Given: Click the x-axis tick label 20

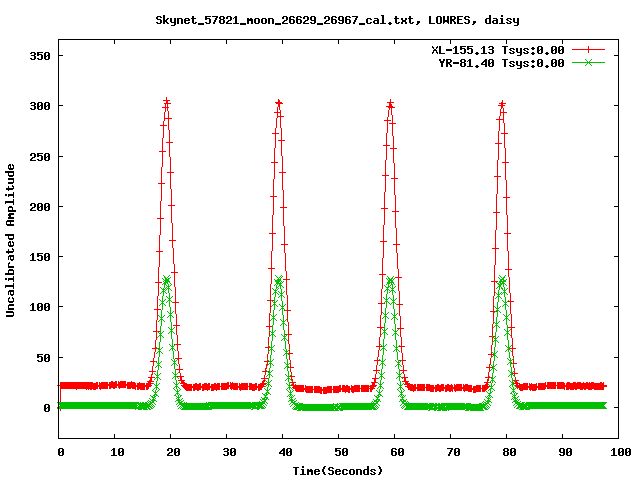Looking at the screenshot, I should click(173, 452).
